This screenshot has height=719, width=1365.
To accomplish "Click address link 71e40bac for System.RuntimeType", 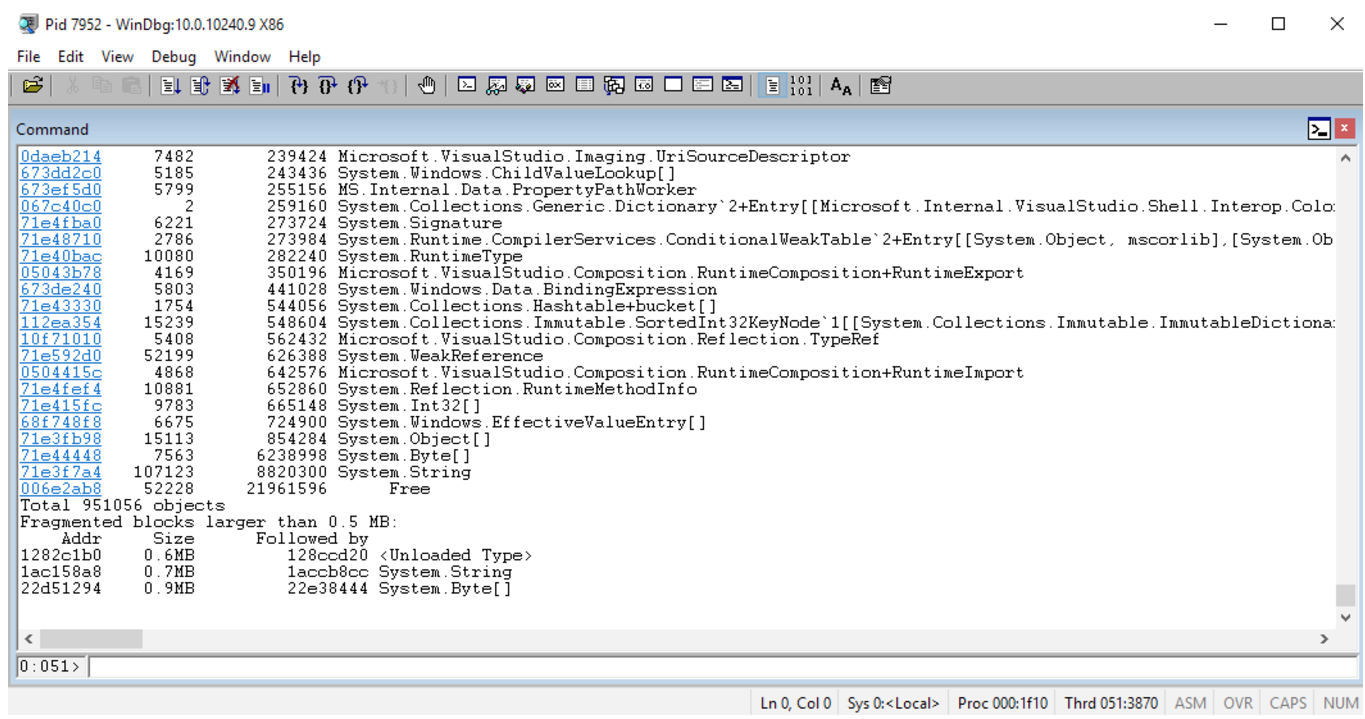I will (61, 256).
